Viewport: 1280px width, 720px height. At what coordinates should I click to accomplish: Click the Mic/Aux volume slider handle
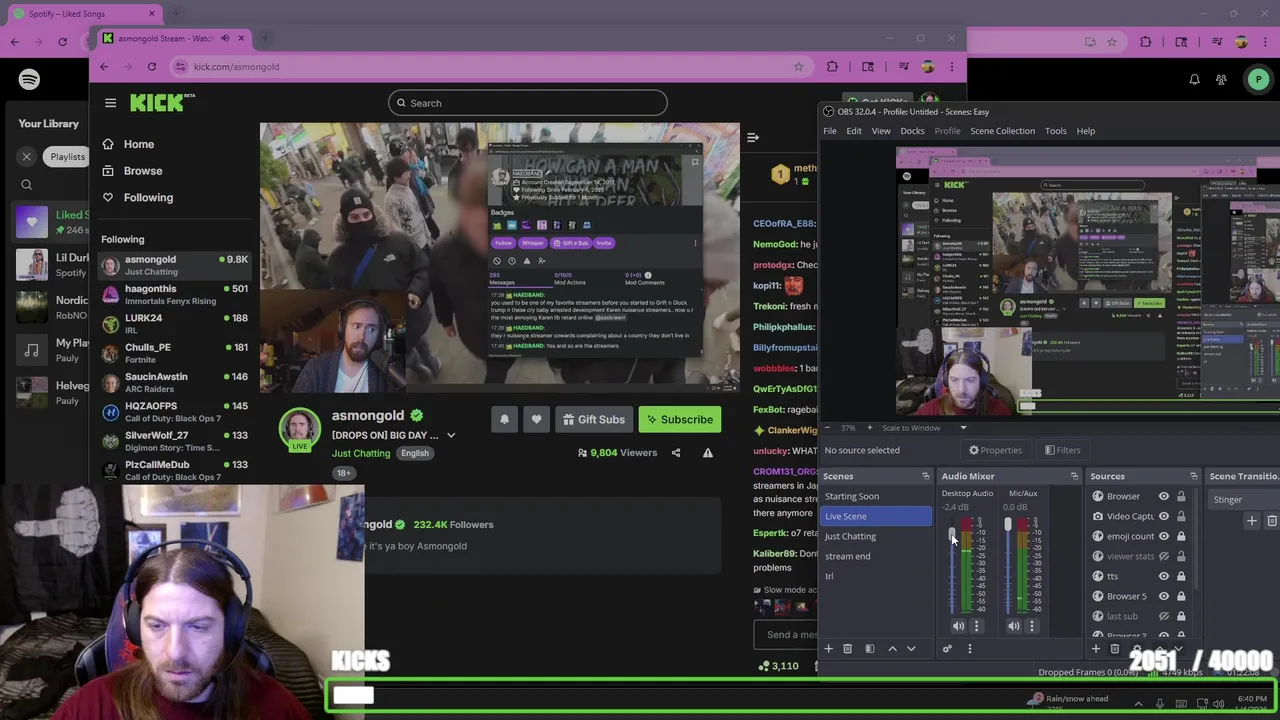[1008, 524]
